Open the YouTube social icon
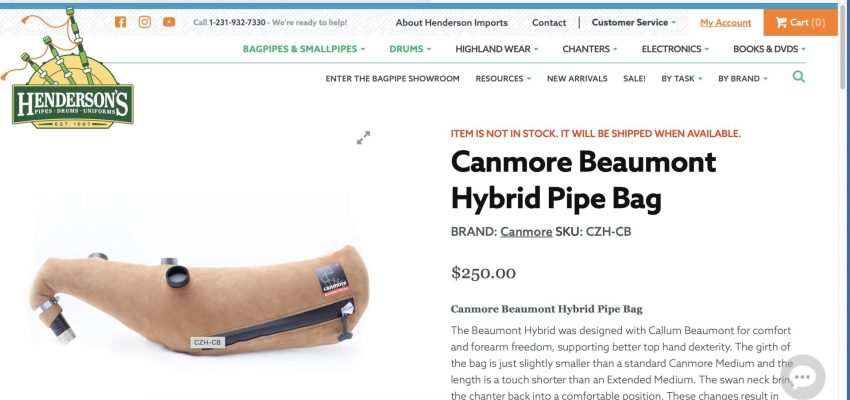 169,22
